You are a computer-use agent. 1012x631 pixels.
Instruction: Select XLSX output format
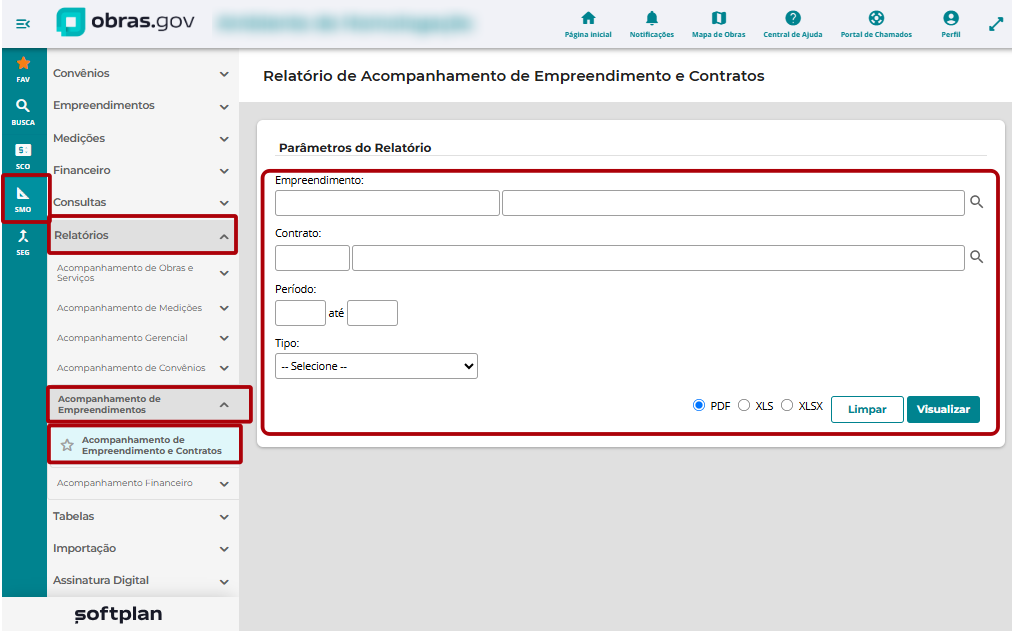787,405
